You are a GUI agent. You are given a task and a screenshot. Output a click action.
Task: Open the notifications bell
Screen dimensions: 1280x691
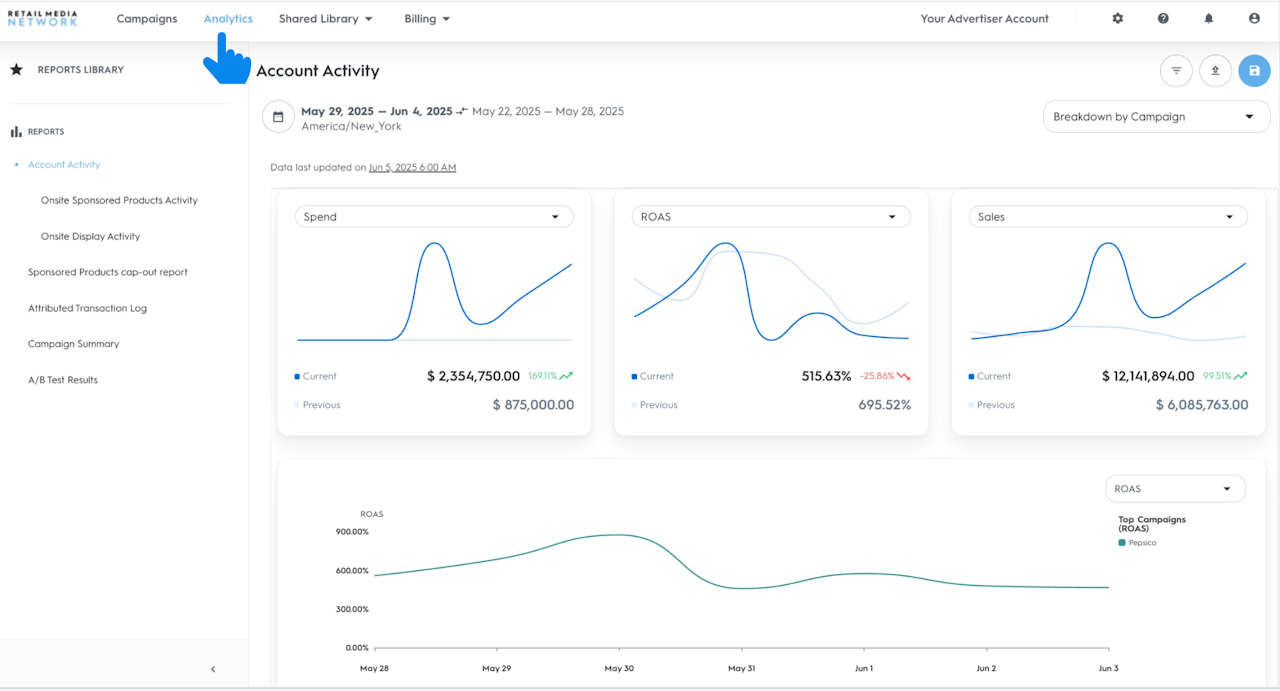[1209, 19]
